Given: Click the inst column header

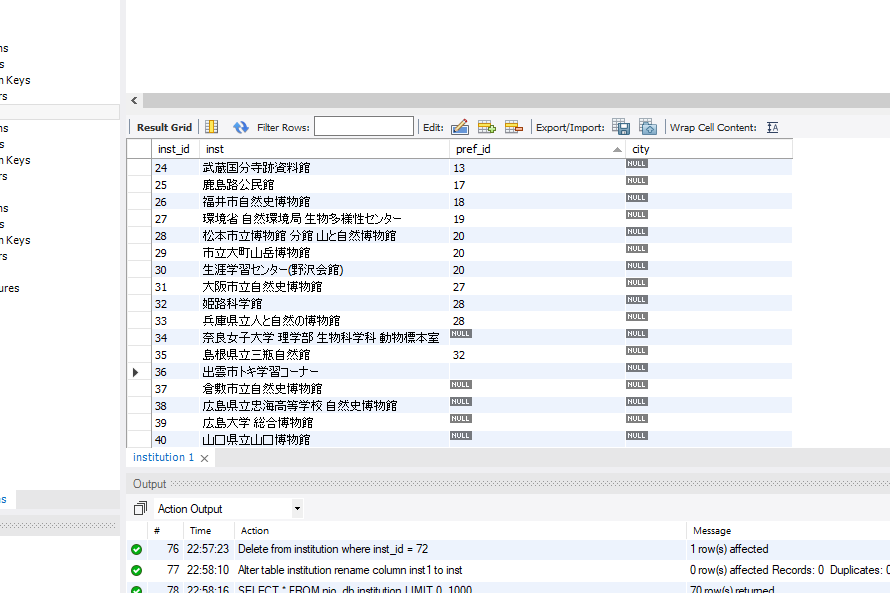Looking at the screenshot, I should point(324,149).
